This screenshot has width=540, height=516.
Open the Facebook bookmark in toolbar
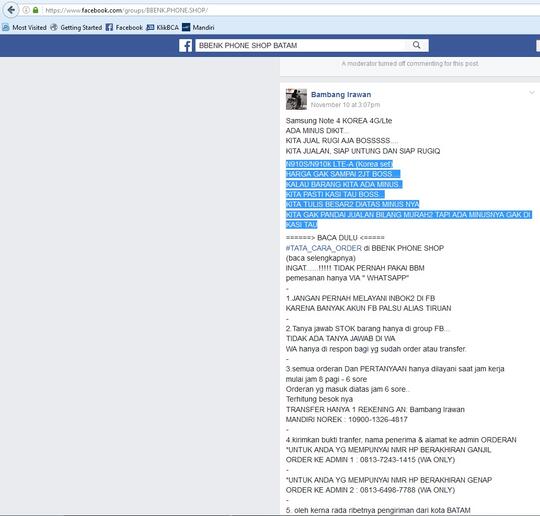coord(124,28)
